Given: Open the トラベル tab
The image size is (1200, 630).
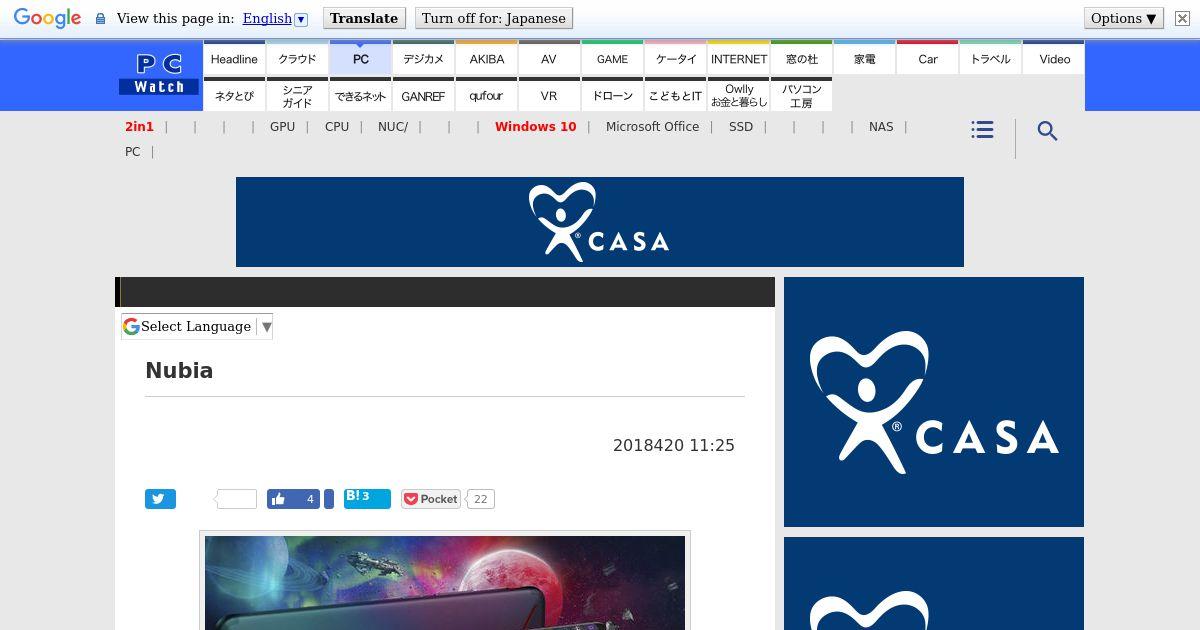Looking at the screenshot, I should coord(991,59).
